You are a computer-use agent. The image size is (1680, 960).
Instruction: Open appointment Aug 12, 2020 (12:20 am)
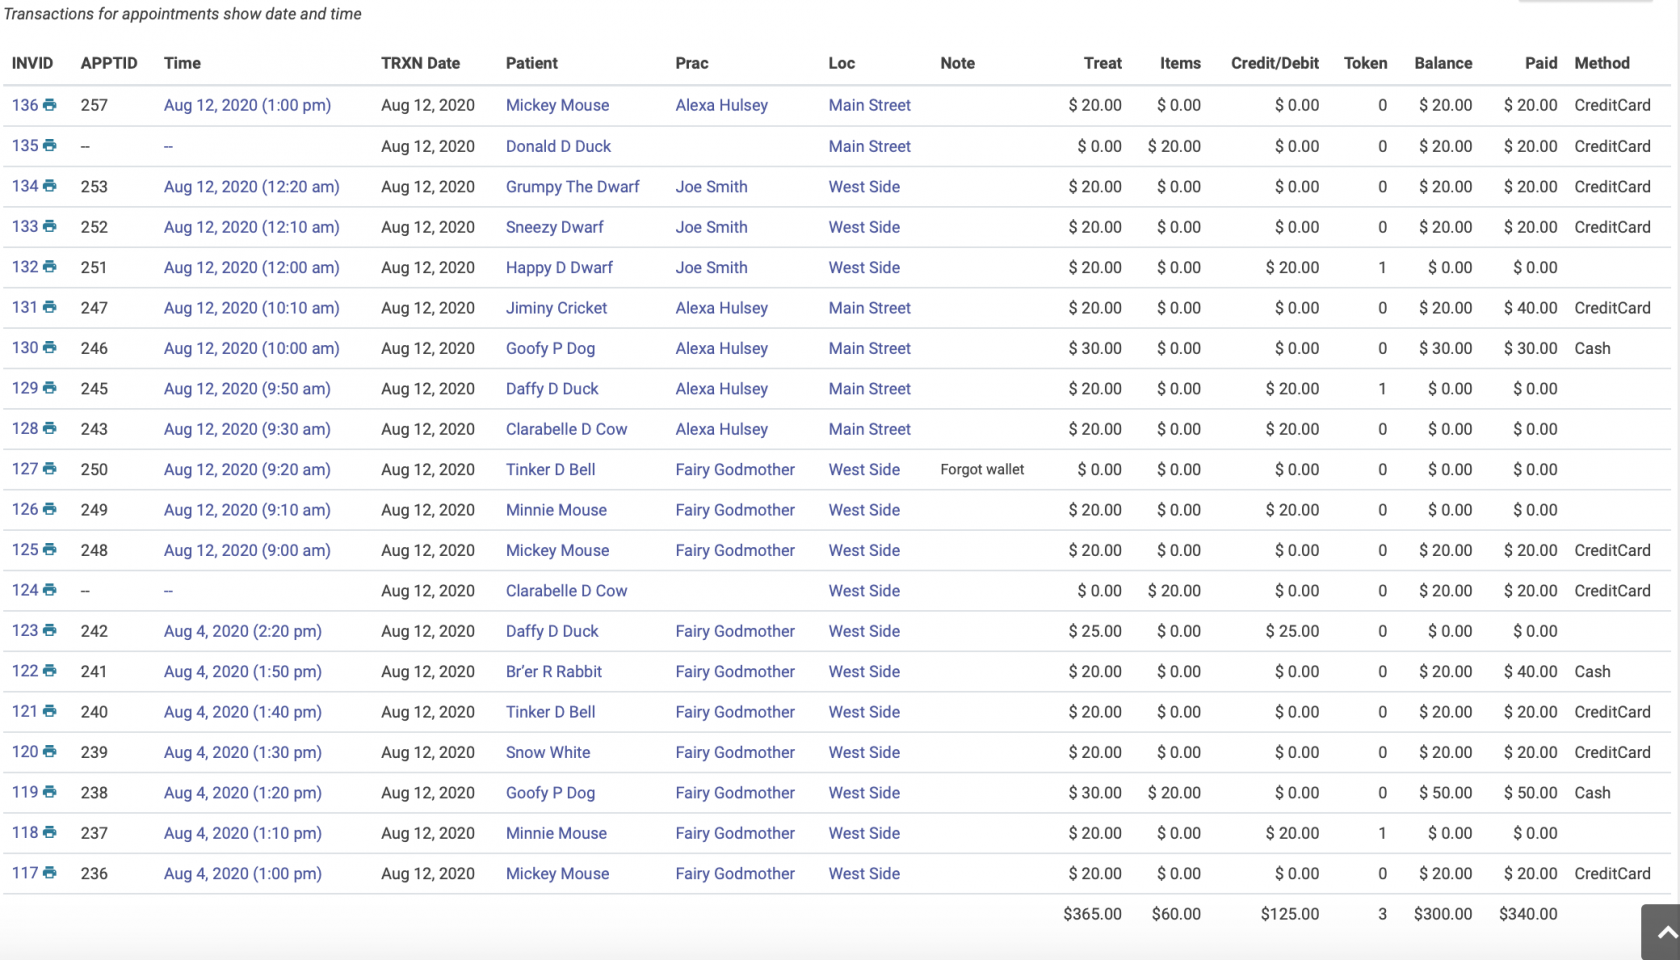(252, 186)
